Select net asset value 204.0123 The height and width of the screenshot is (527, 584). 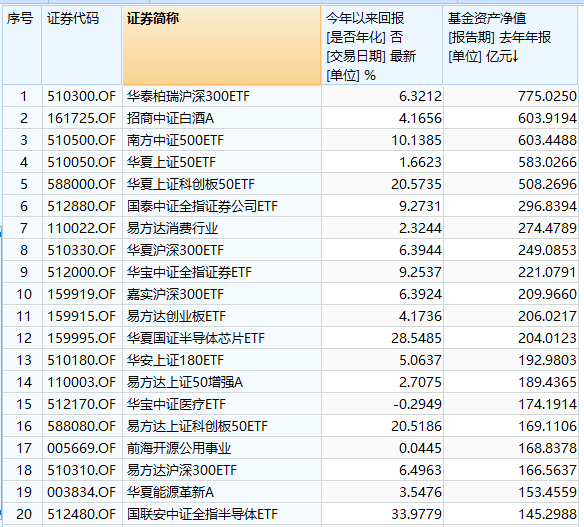point(547,338)
